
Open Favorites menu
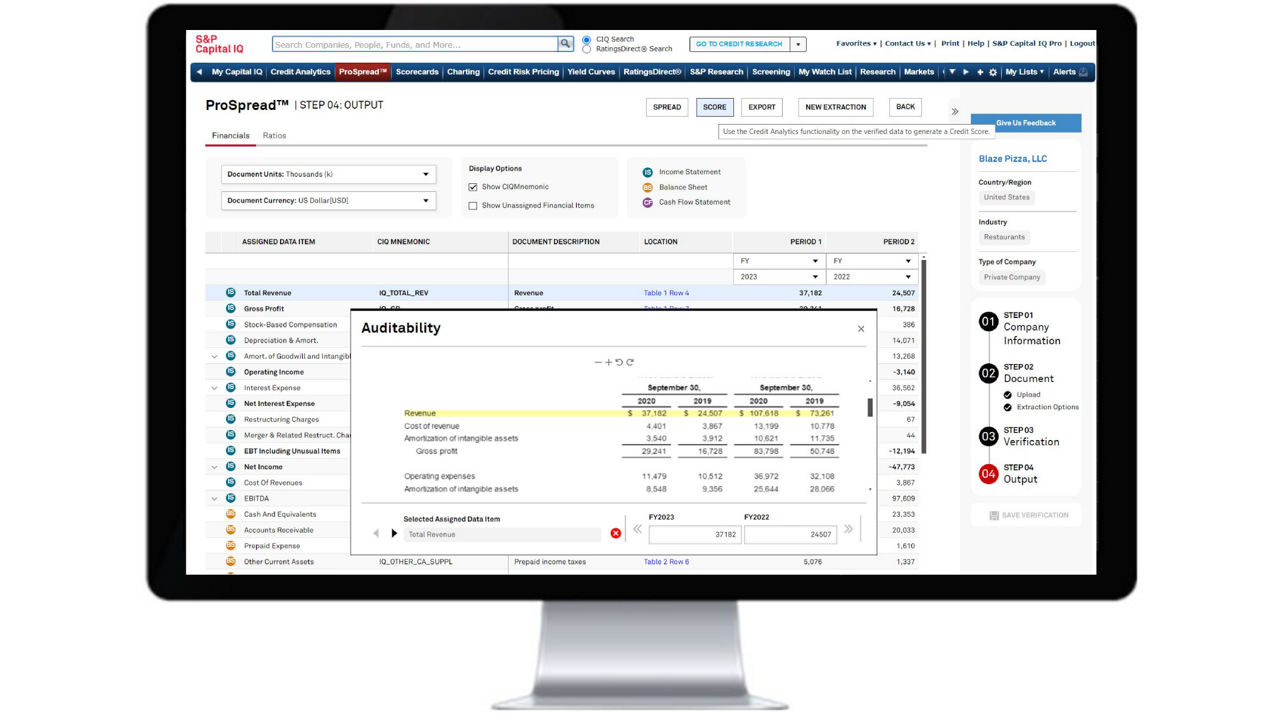[x=856, y=44]
